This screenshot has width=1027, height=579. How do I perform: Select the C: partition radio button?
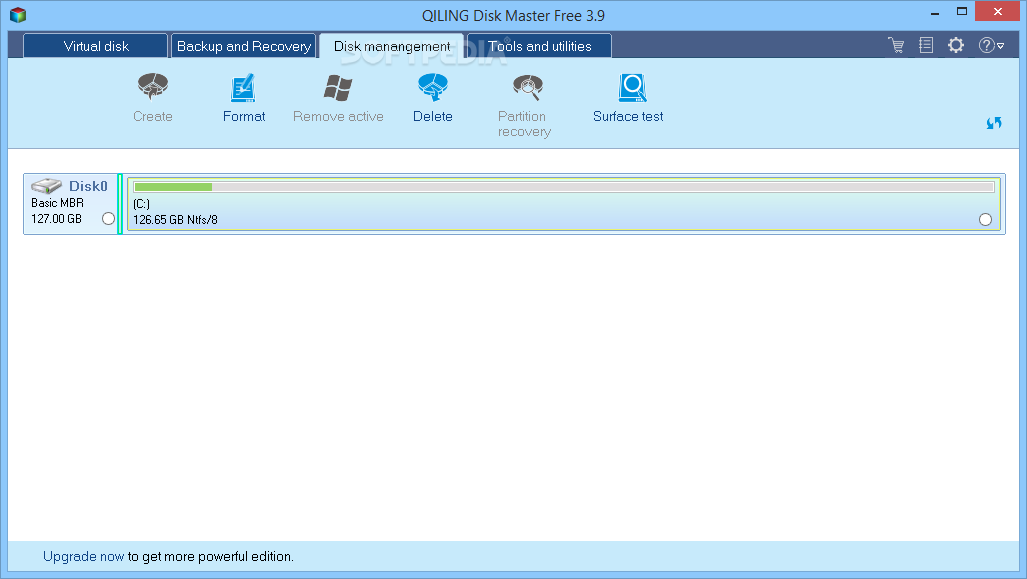pos(985,219)
